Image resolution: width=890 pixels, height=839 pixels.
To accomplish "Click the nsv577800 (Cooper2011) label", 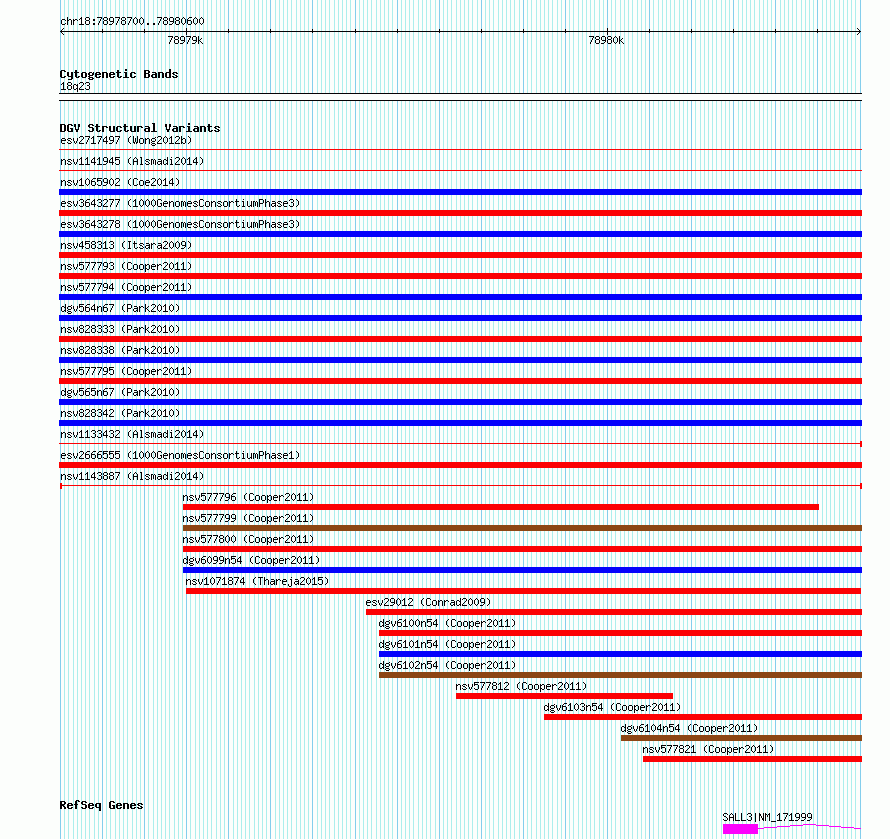I will click(x=248, y=539).
